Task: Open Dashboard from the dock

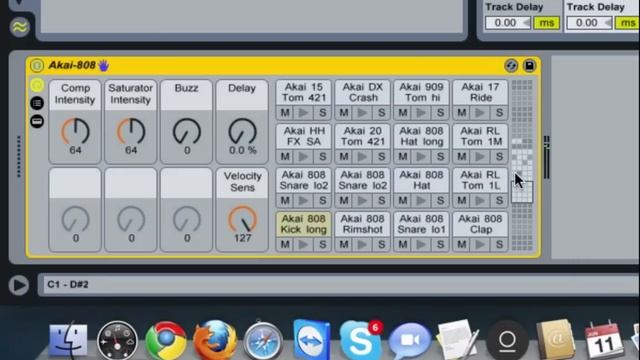Action: (117, 341)
